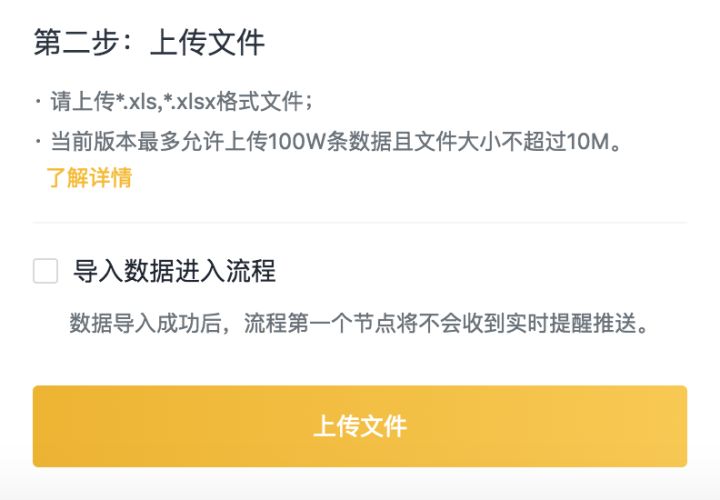
Task: Click the 导入数据进入流程 checkbox label
Action: 174,271
